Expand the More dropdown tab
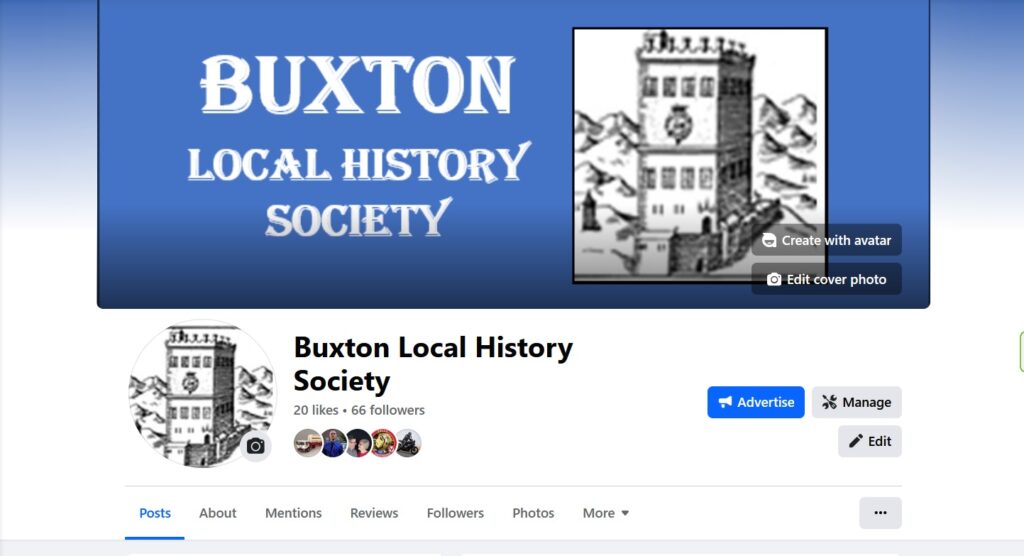This screenshot has height=556, width=1024. pos(605,513)
